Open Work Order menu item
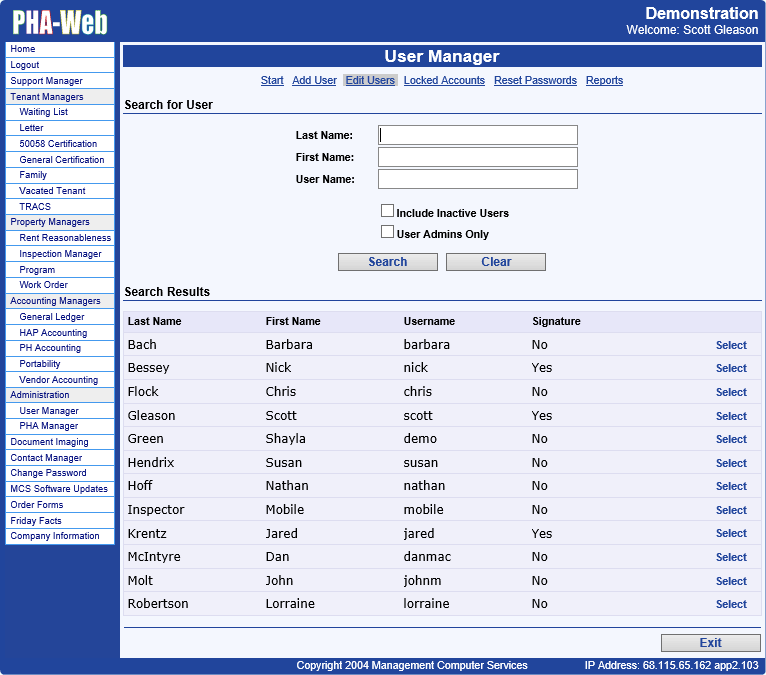 pyautogui.click(x=60, y=285)
